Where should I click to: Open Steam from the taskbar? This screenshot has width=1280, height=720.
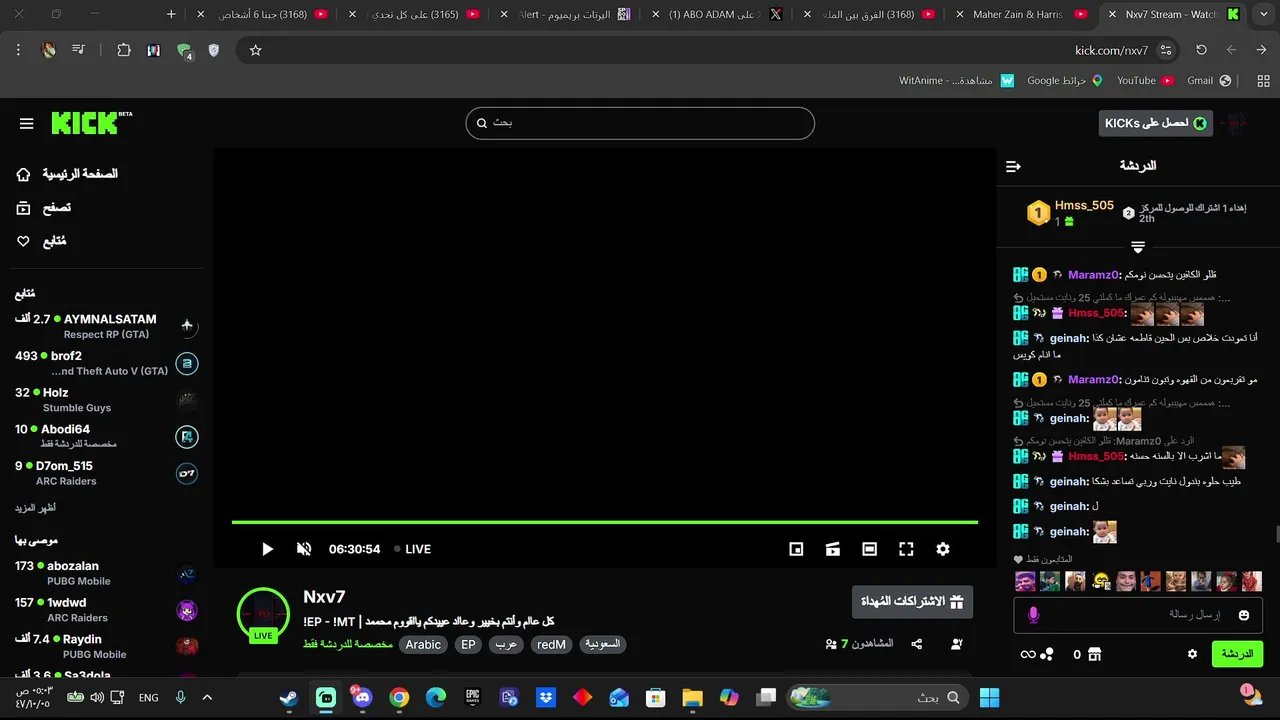click(x=289, y=697)
